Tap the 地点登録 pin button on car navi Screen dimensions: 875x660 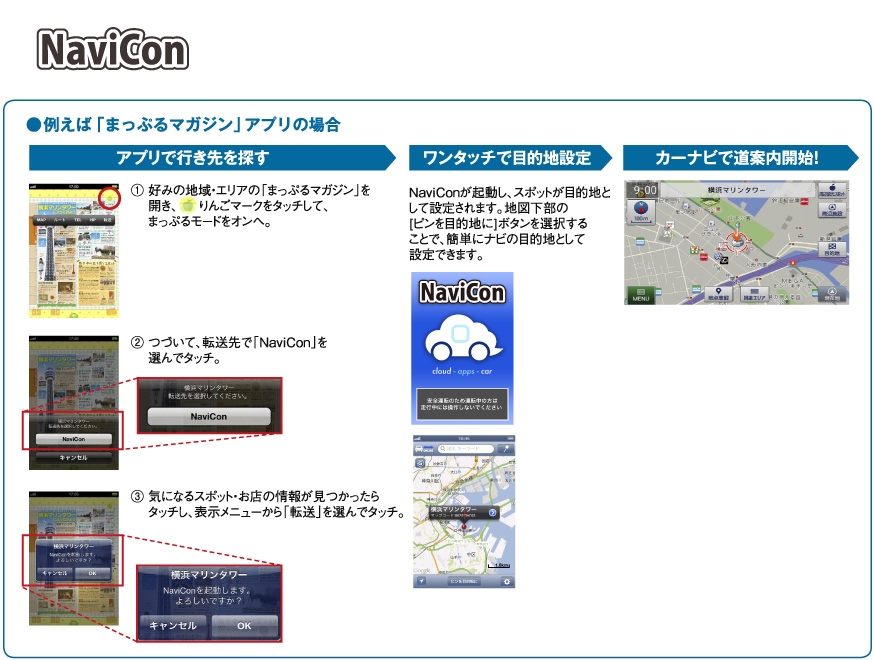[x=718, y=294]
